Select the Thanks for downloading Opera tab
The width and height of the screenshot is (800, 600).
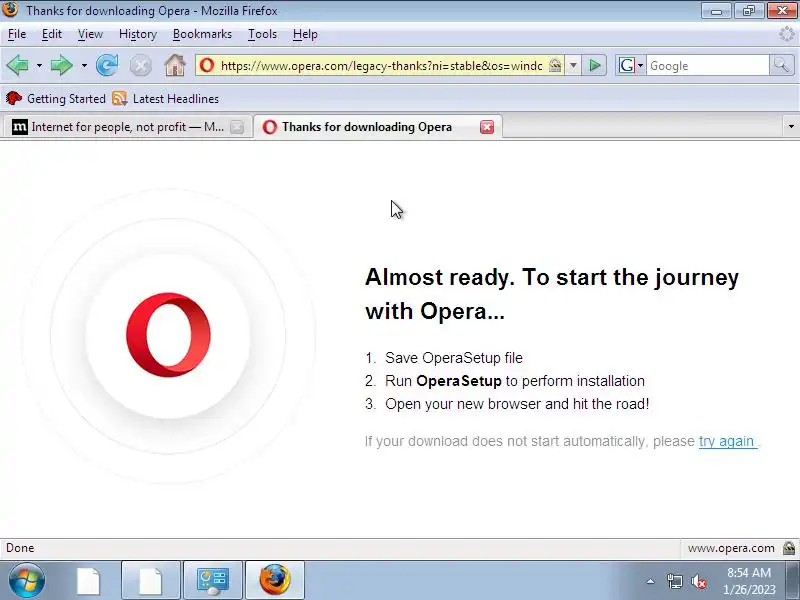click(x=378, y=127)
